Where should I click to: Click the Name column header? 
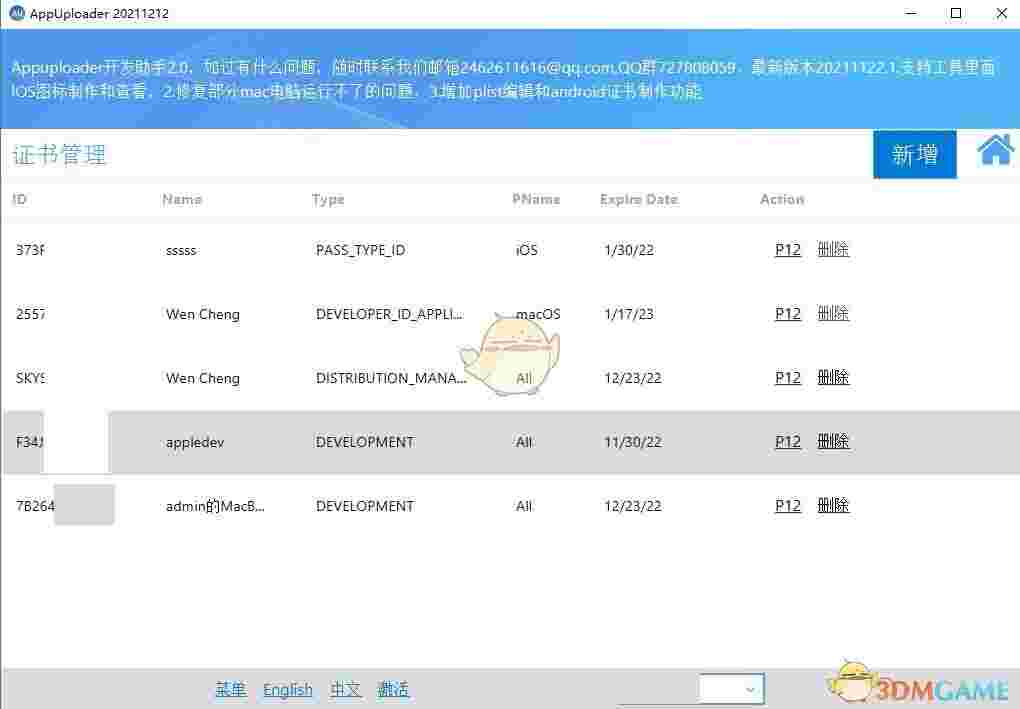[x=181, y=199]
